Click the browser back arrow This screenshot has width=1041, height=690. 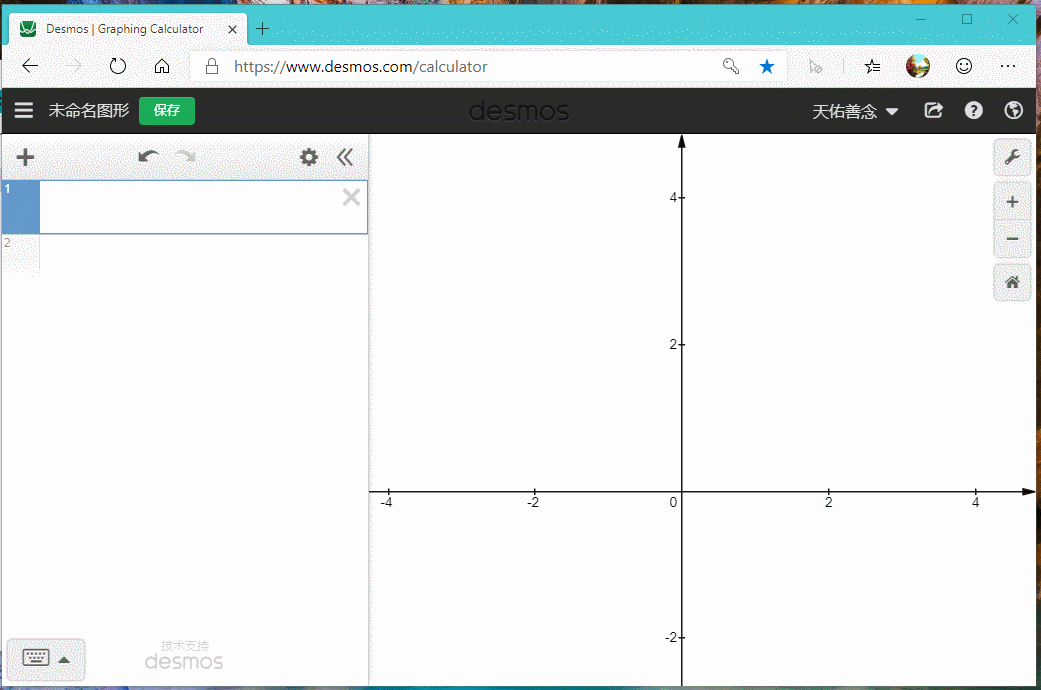30,66
